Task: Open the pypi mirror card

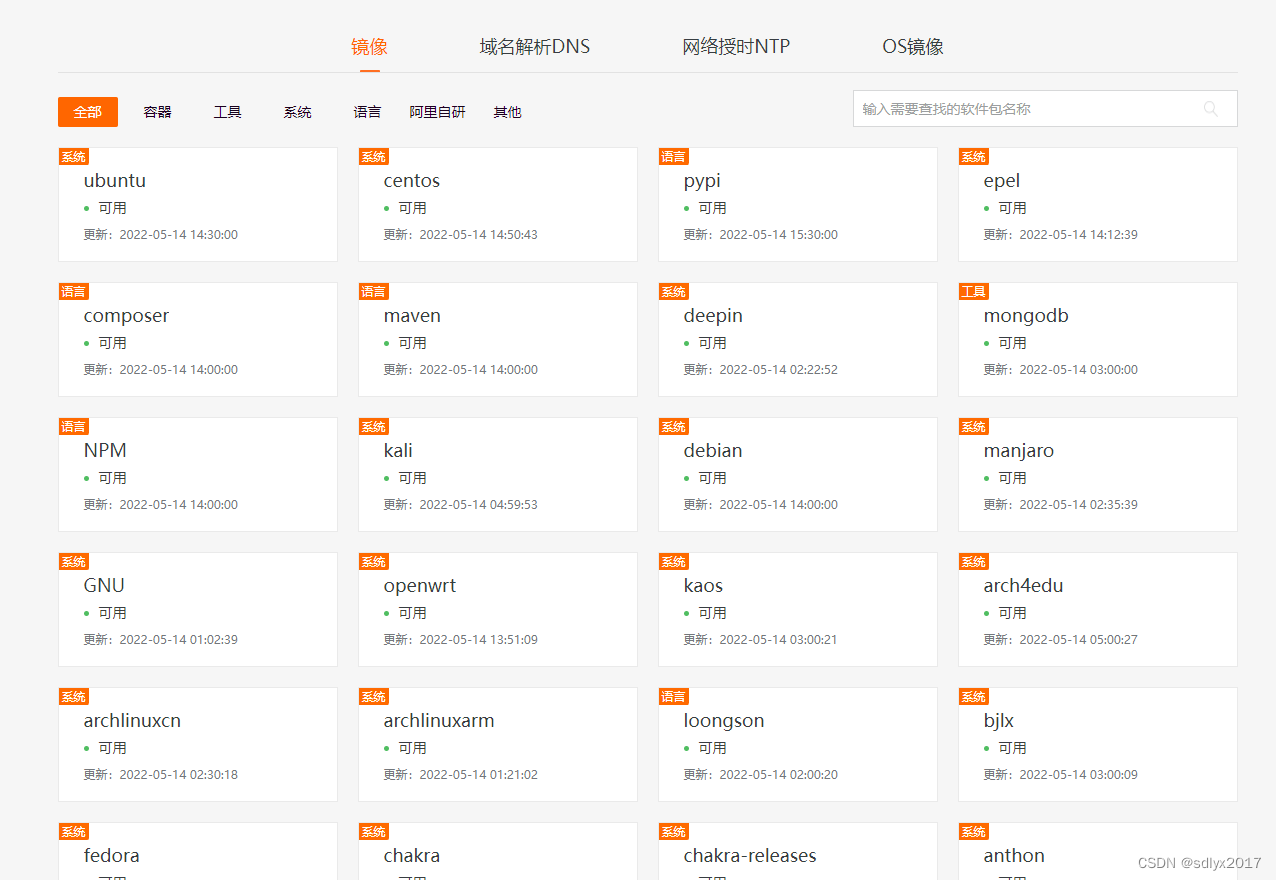Action: (798, 204)
